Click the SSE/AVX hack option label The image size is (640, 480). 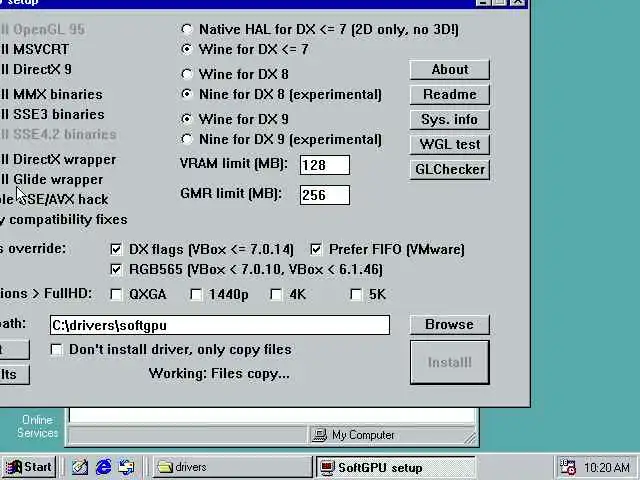[63, 199]
